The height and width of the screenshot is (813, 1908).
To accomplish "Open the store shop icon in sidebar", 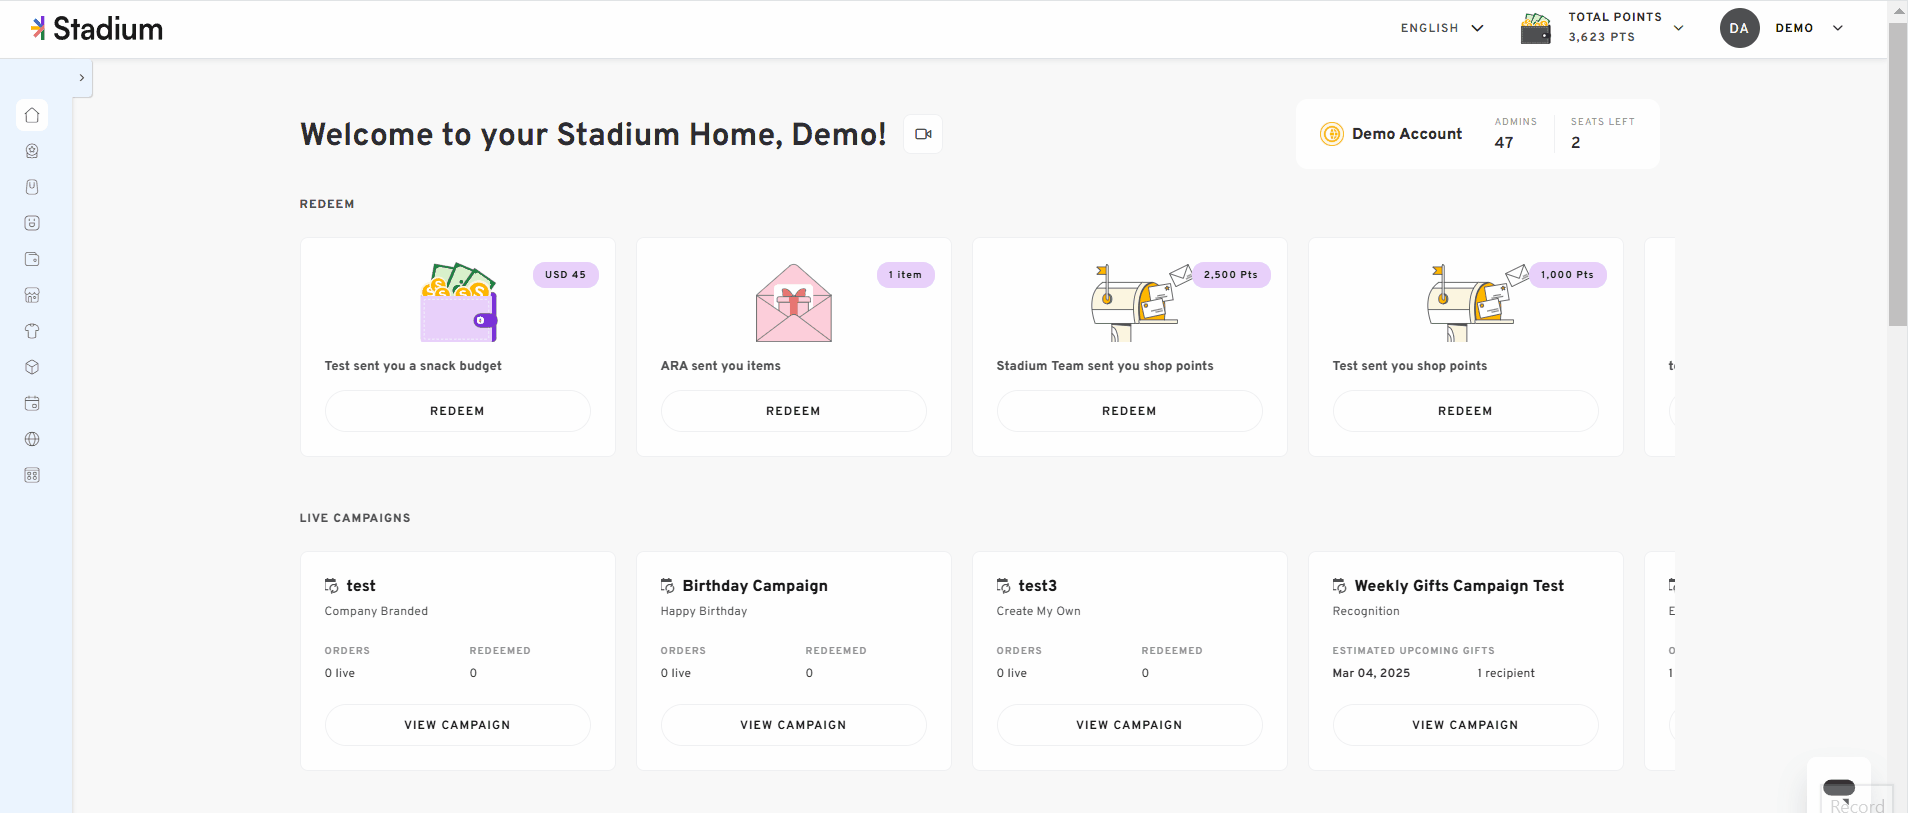I will [32, 295].
